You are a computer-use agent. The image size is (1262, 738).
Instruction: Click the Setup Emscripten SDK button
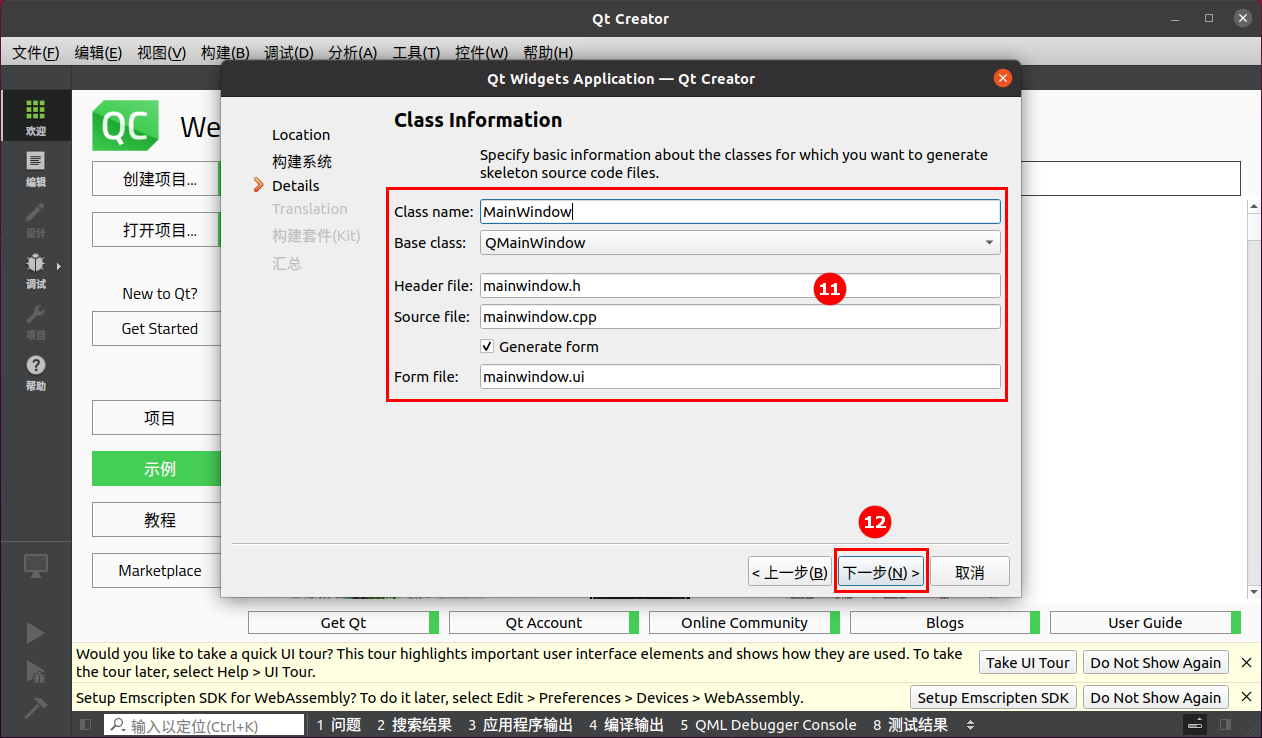(993, 697)
